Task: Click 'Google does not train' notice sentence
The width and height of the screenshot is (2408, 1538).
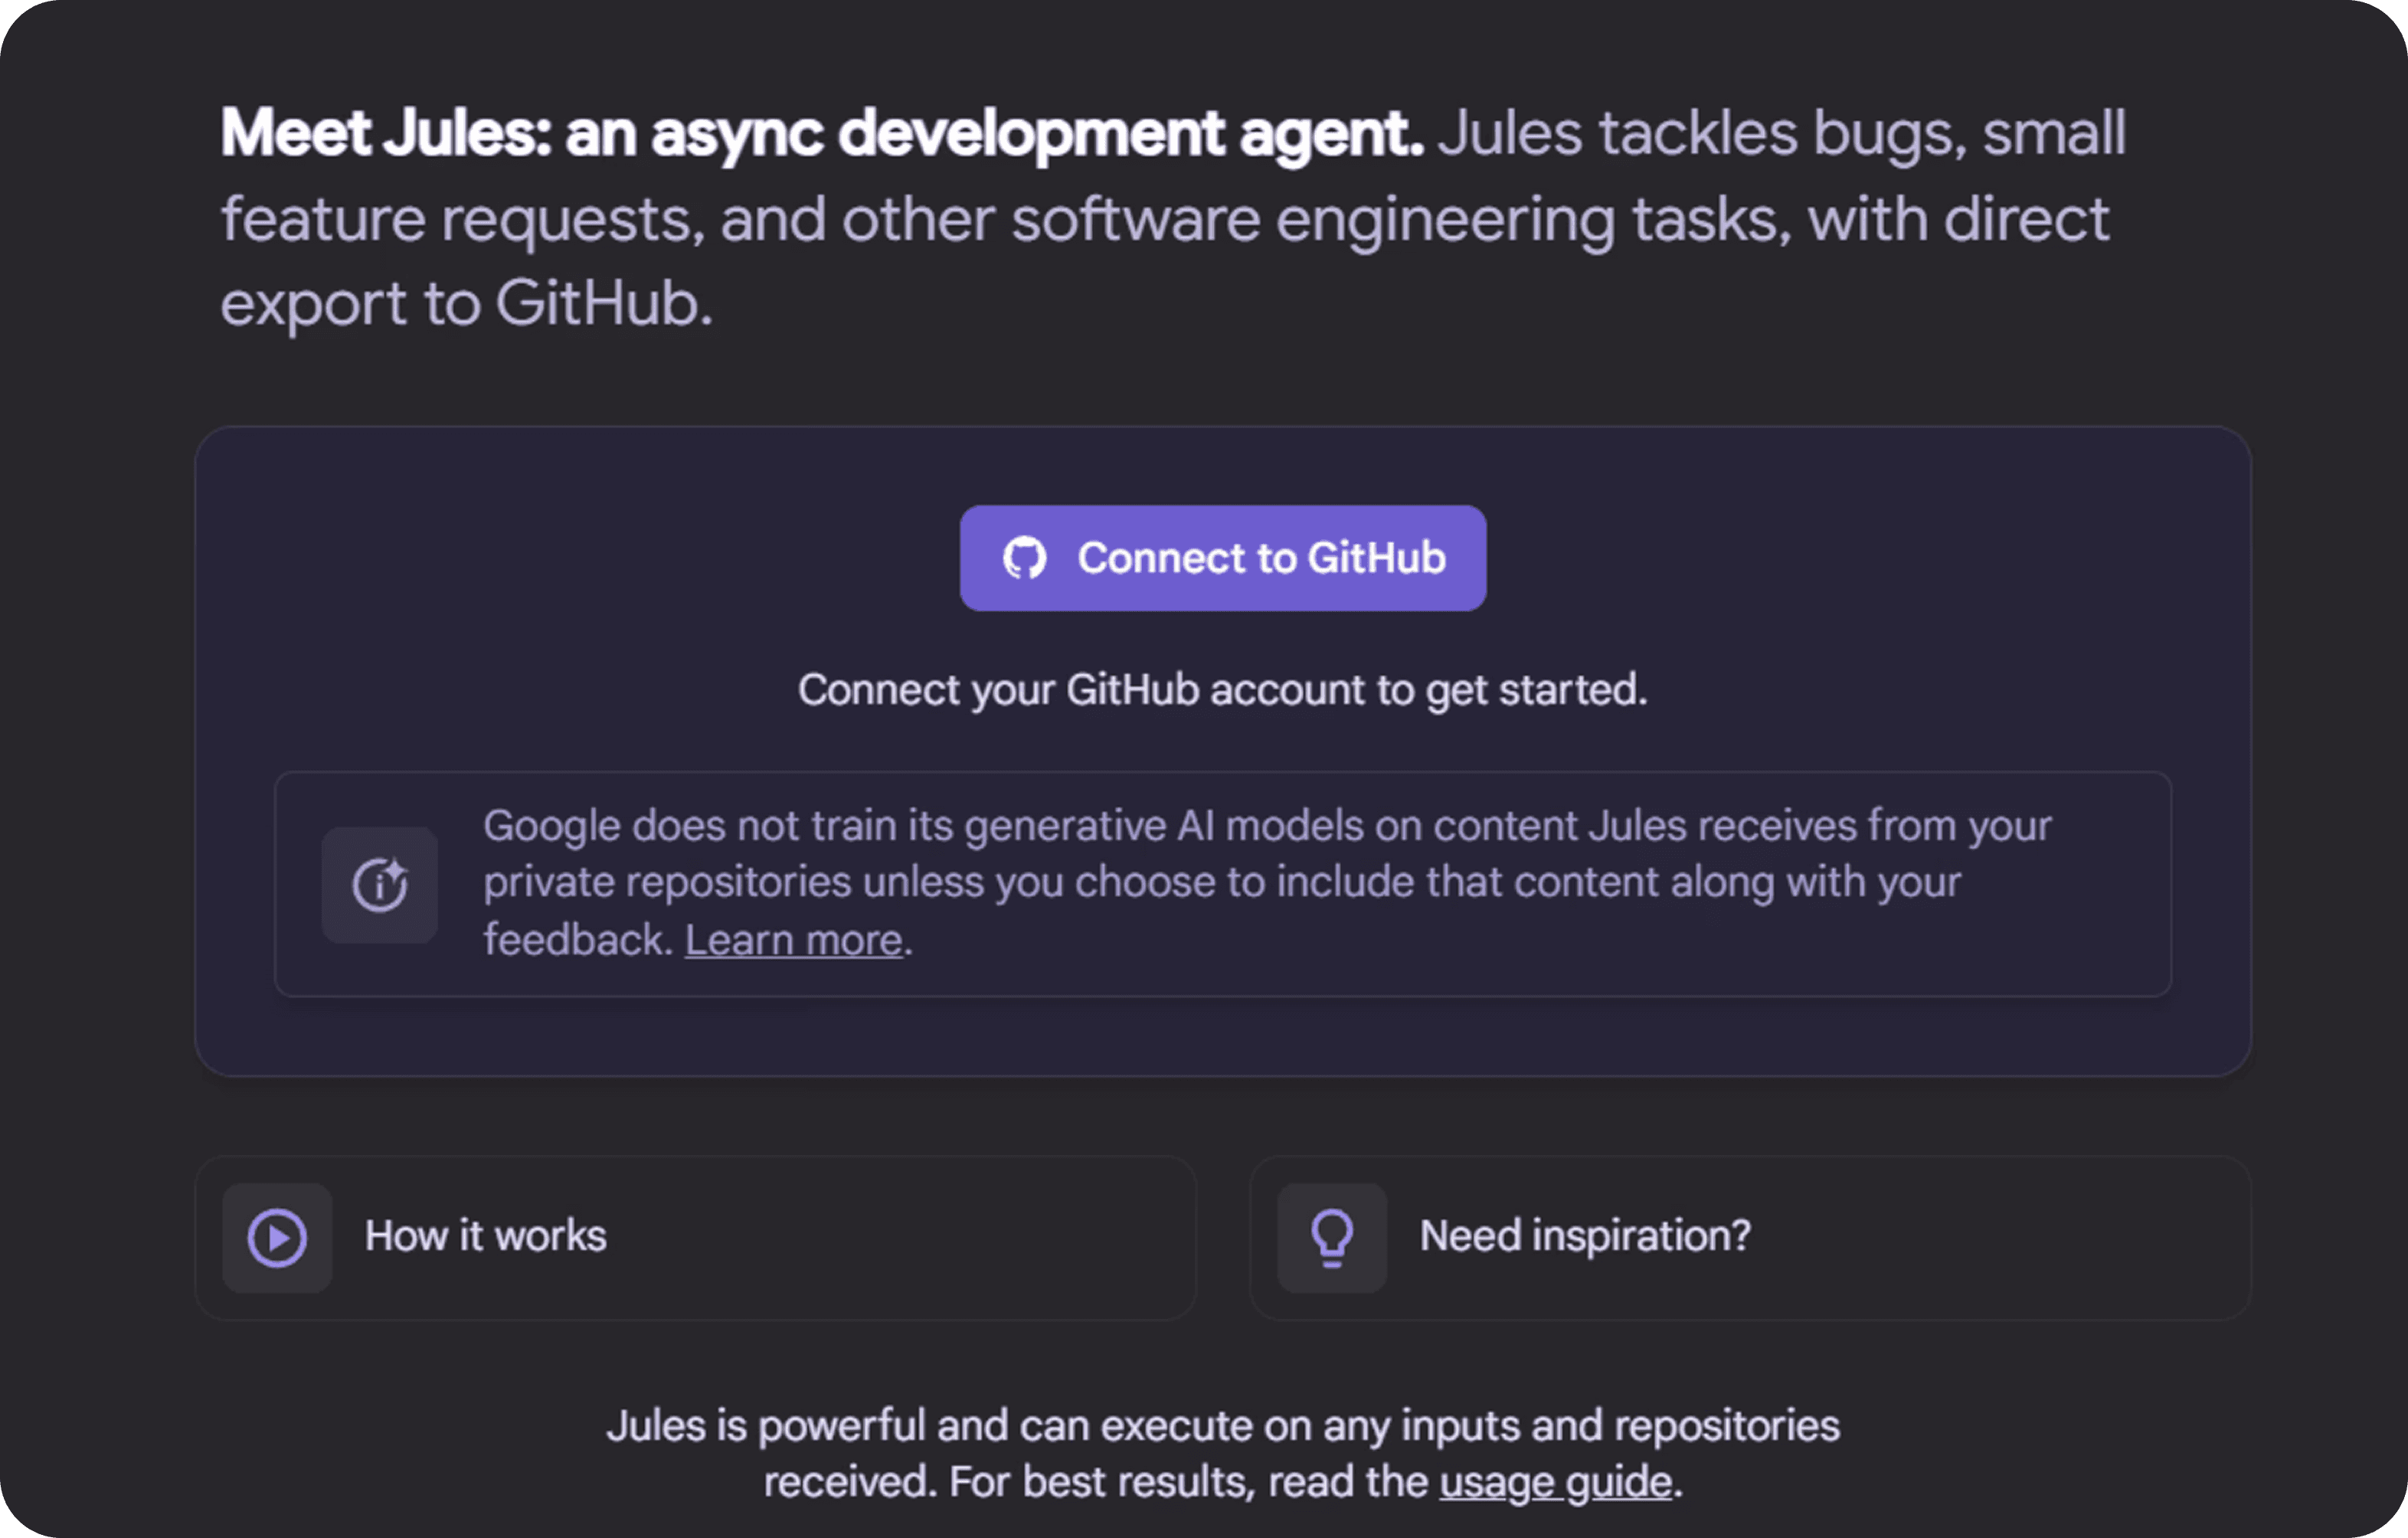Action: [x=1266, y=826]
